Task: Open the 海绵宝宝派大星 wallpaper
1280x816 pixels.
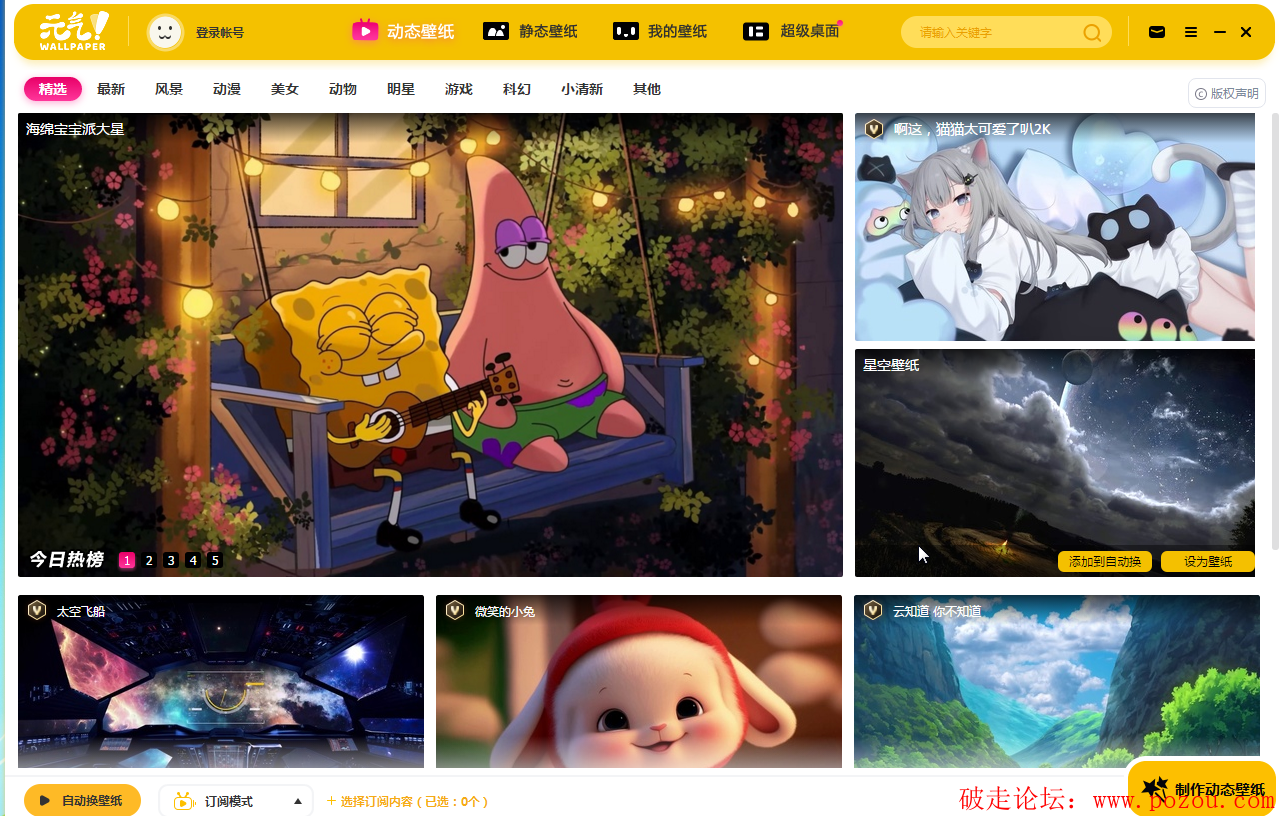Action: pyautogui.click(x=430, y=345)
